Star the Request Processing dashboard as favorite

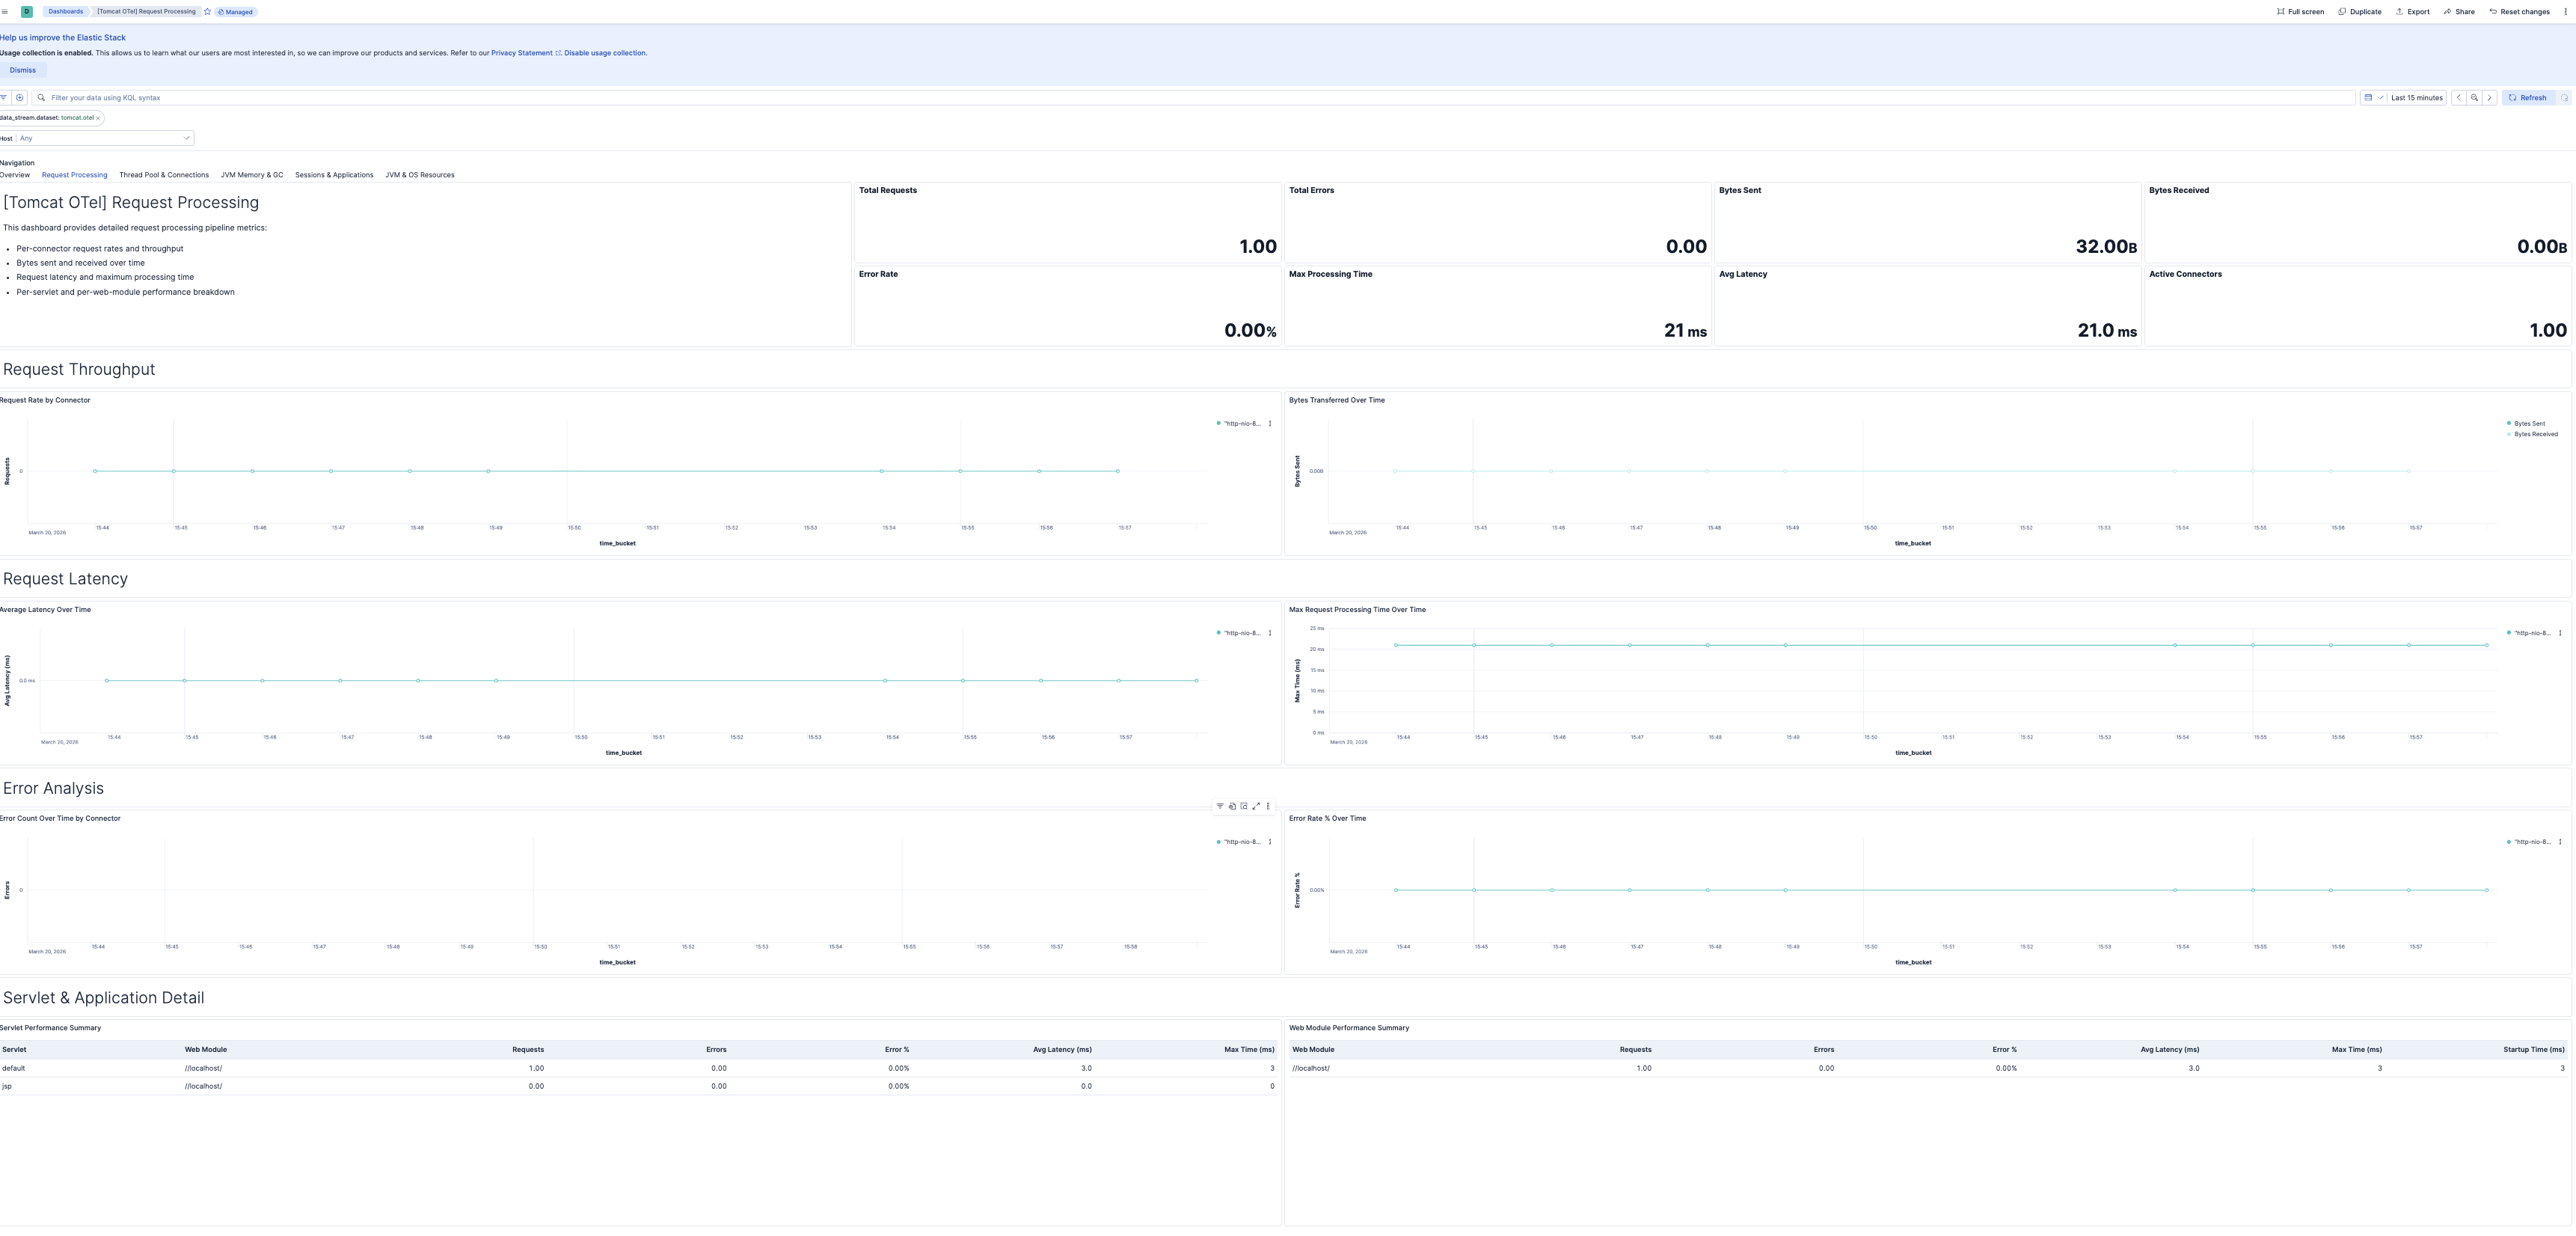[207, 11]
